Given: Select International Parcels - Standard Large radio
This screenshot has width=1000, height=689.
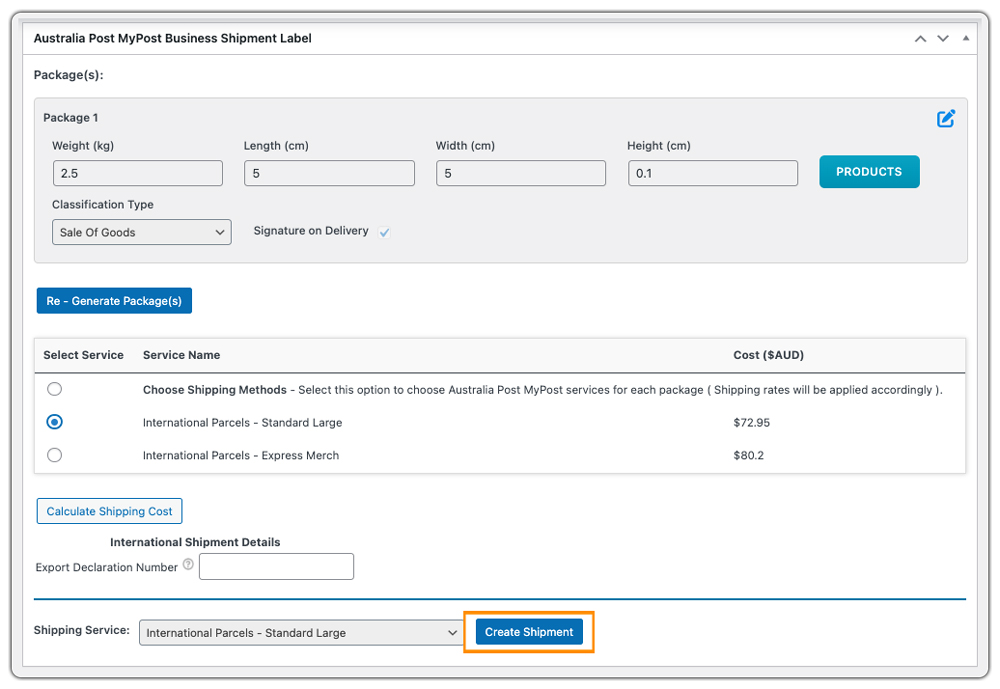Looking at the screenshot, I should tap(55, 422).
